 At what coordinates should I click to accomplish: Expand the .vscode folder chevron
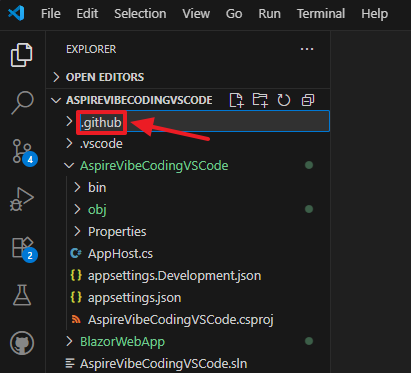(69, 143)
